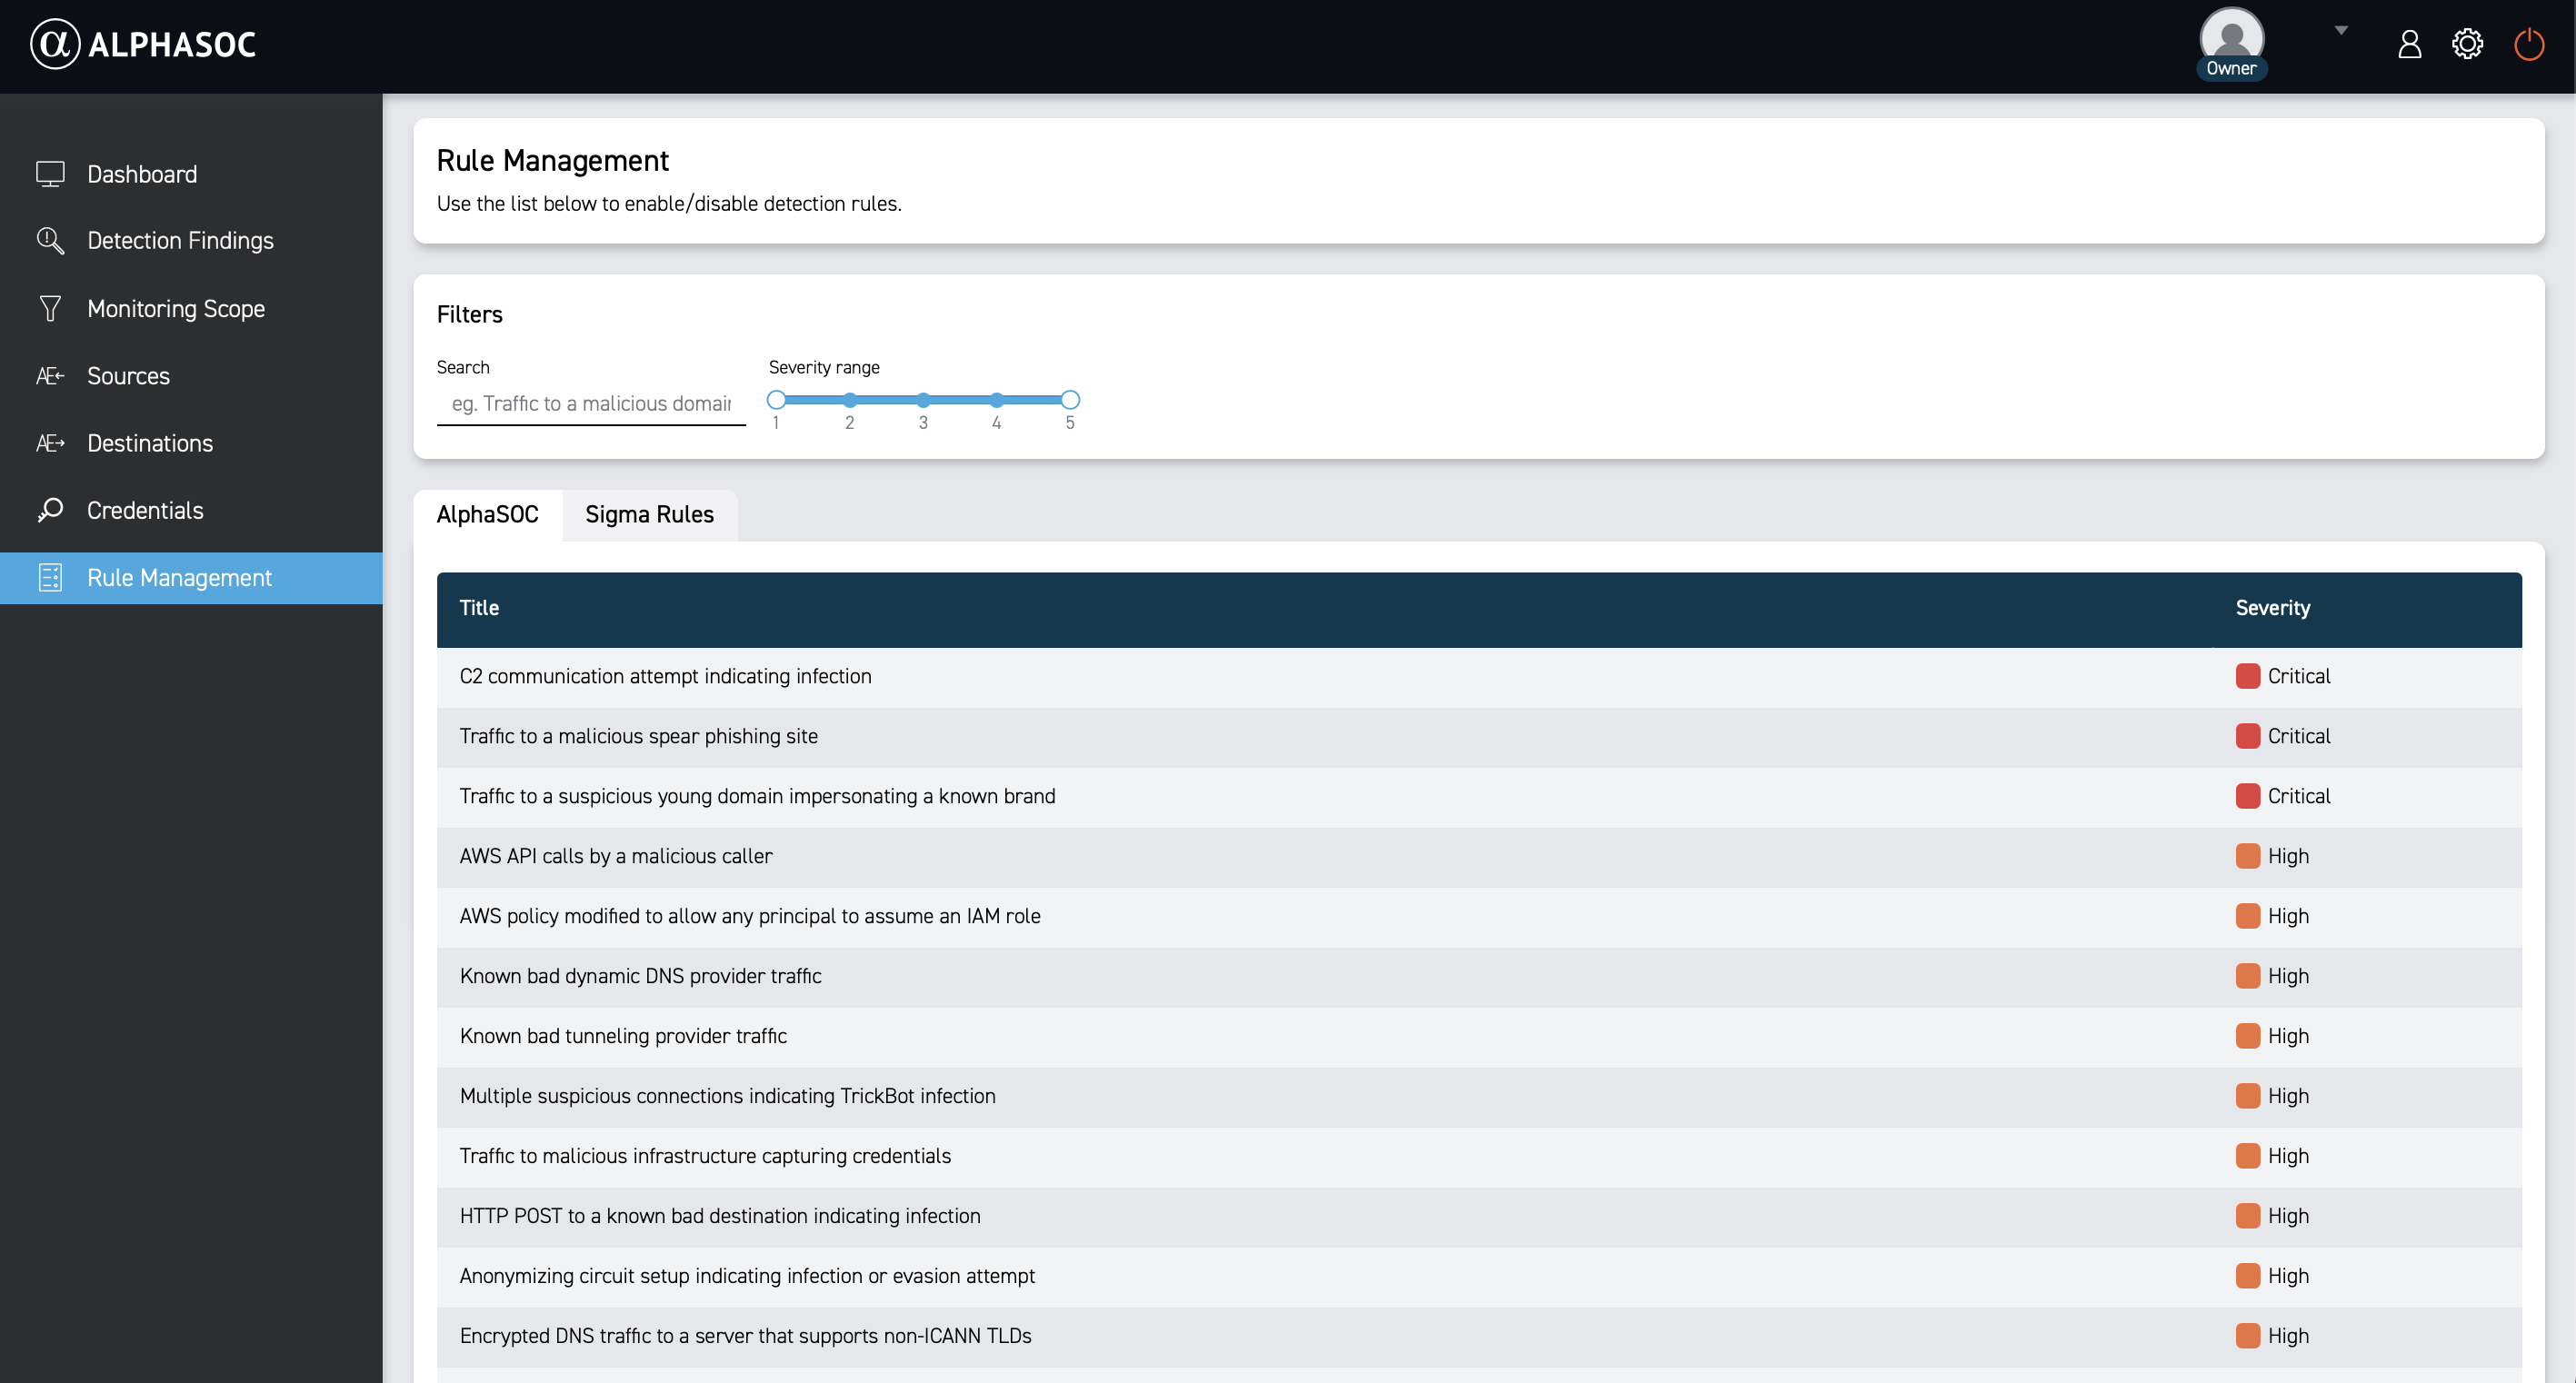Expand the account dropdown arrow

tap(2340, 30)
